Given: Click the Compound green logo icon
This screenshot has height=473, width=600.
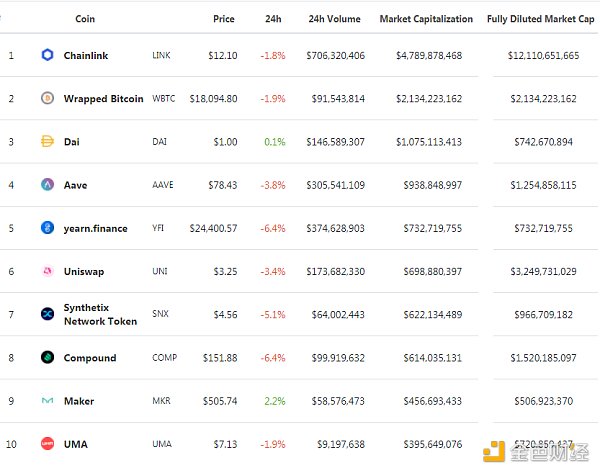Looking at the screenshot, I should coord(47,357).
